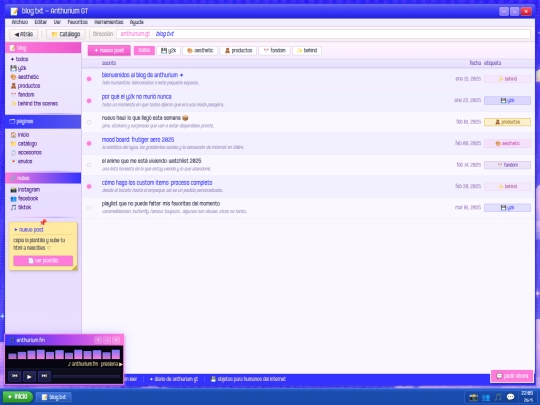Open the Herramientas menu
540x405 pixels.
(x=109, y=22)
